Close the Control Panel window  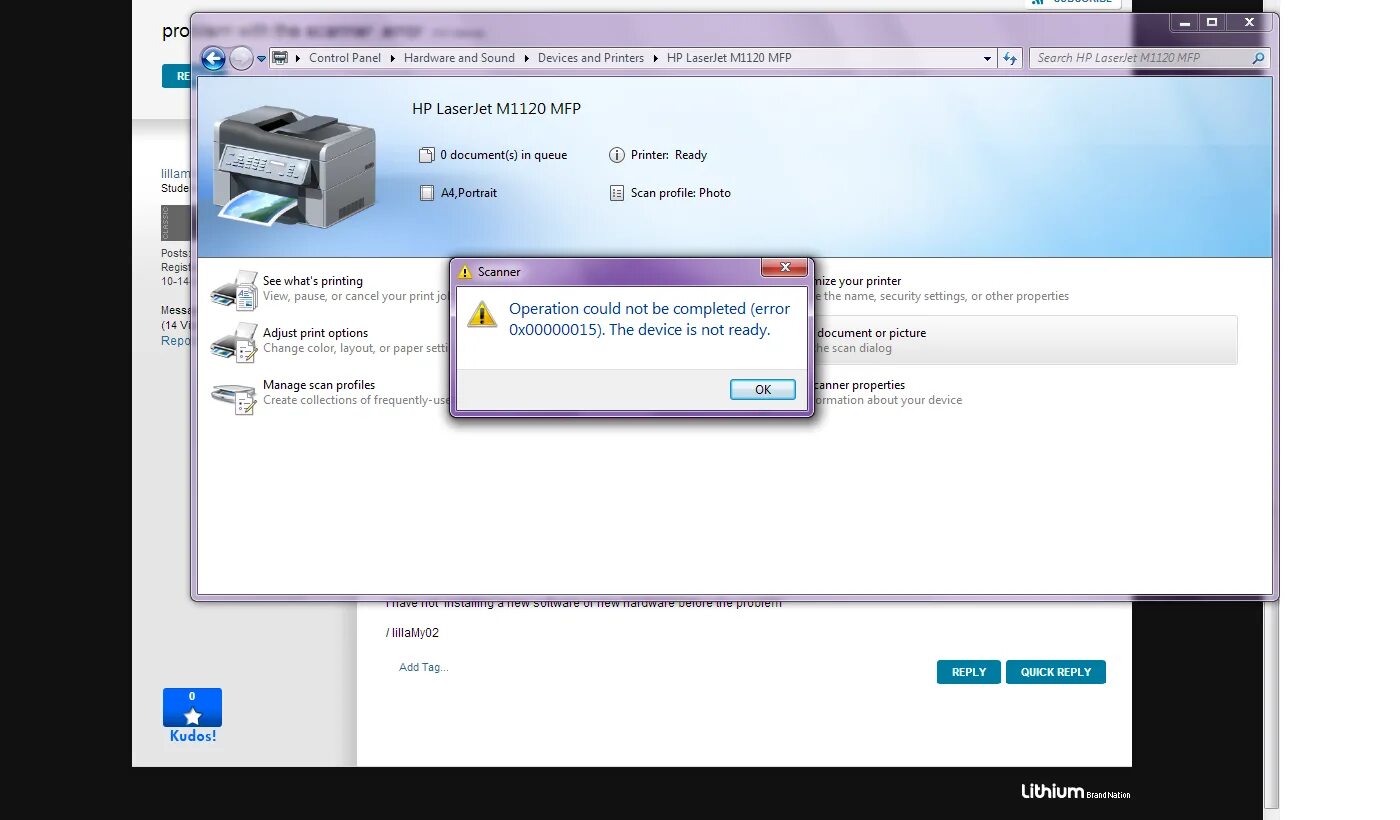click(x=1249, y=22)
